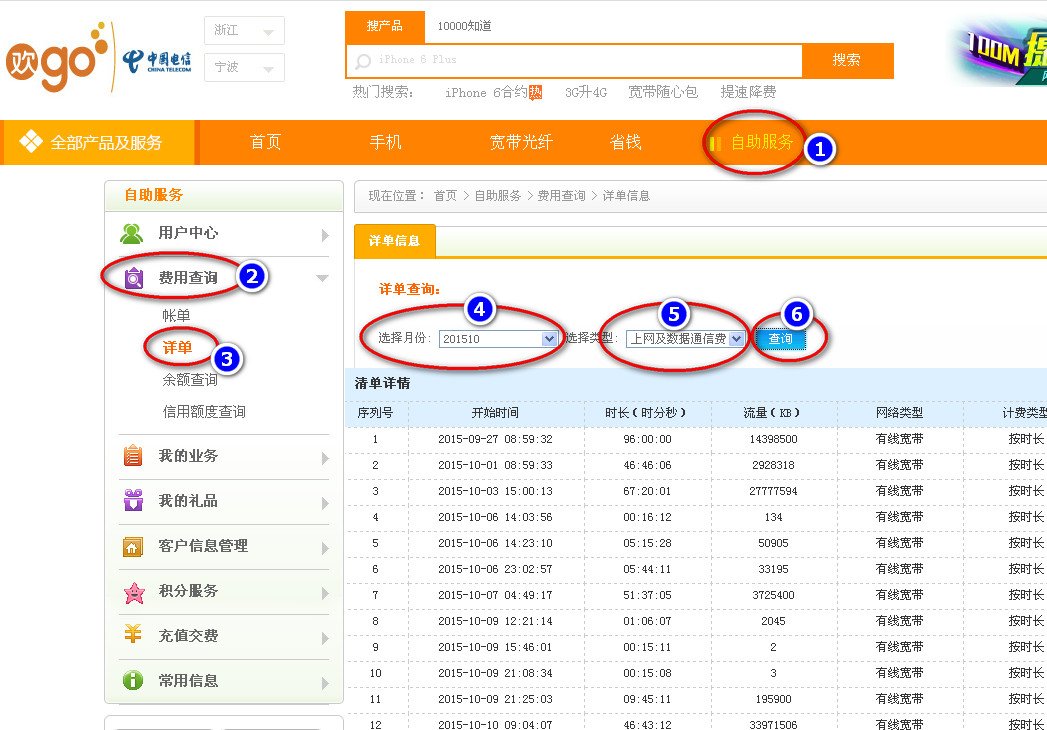Screen dimensions: 1047x730
Task: Click the diamond icon beside 全部产品及服务
Action: (33, 143)
